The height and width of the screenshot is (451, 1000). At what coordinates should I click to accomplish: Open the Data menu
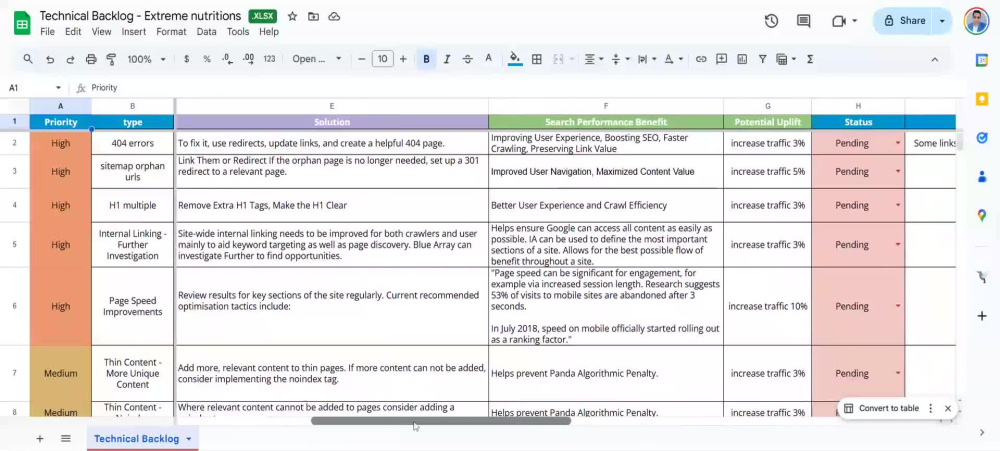point(207,31)
